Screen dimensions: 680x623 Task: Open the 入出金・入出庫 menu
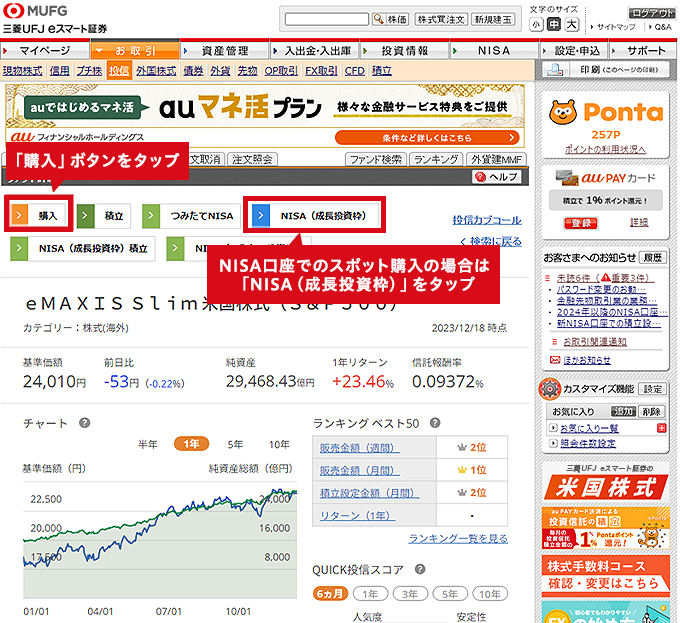pyautogui.click(x=314, y=51)
